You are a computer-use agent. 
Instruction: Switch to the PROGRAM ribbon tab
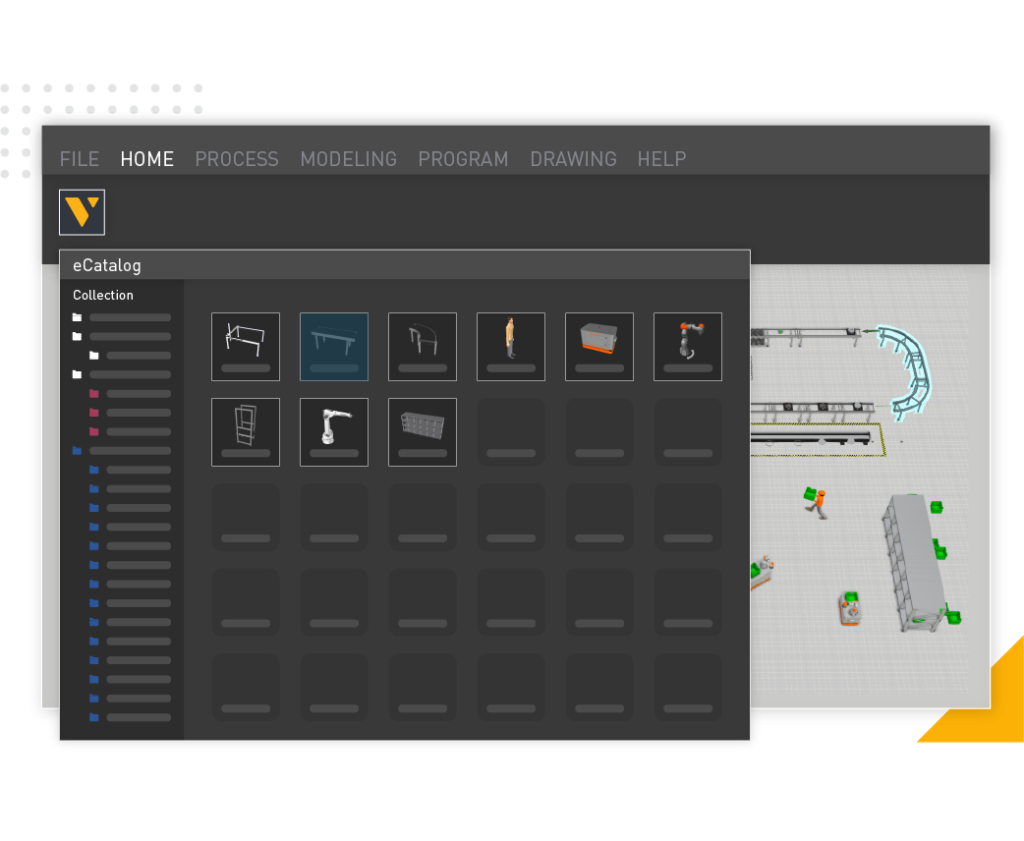pos(463,159)
